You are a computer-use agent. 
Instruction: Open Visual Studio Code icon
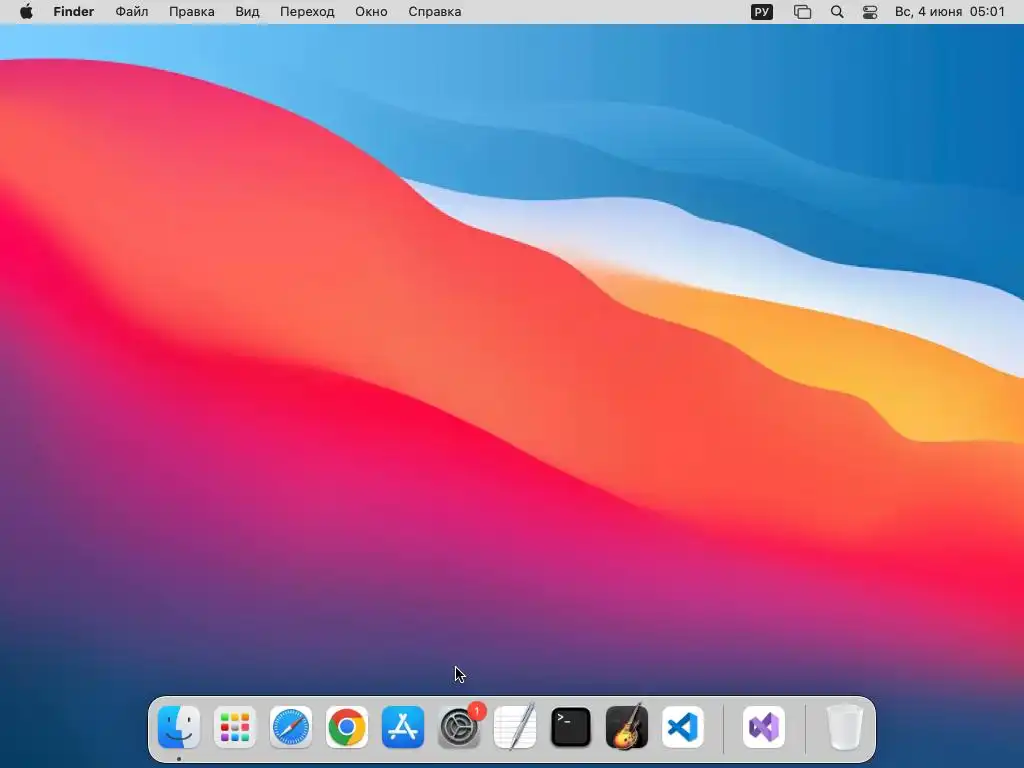tap(682, 727)
